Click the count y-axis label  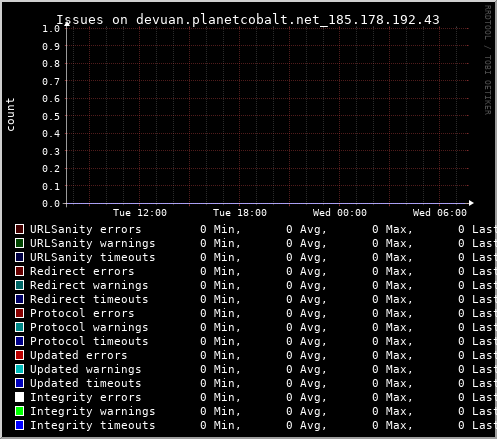10,115
